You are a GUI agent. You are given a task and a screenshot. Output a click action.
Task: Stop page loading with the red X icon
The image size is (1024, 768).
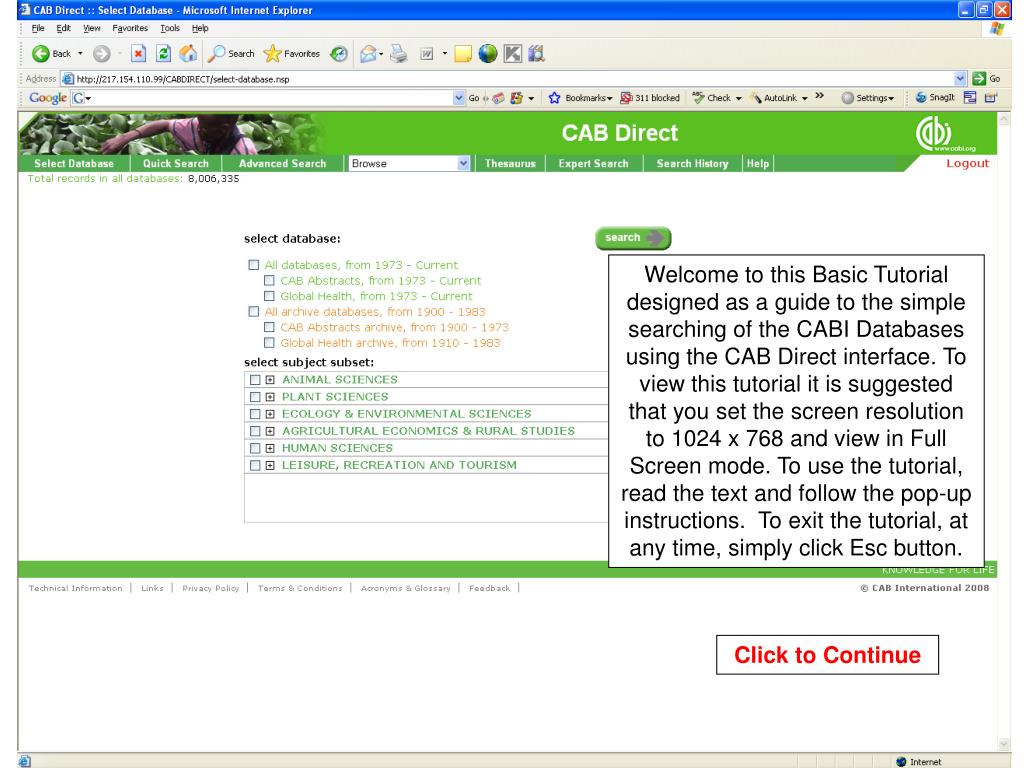pyautogui.click(x=138, y=54)
